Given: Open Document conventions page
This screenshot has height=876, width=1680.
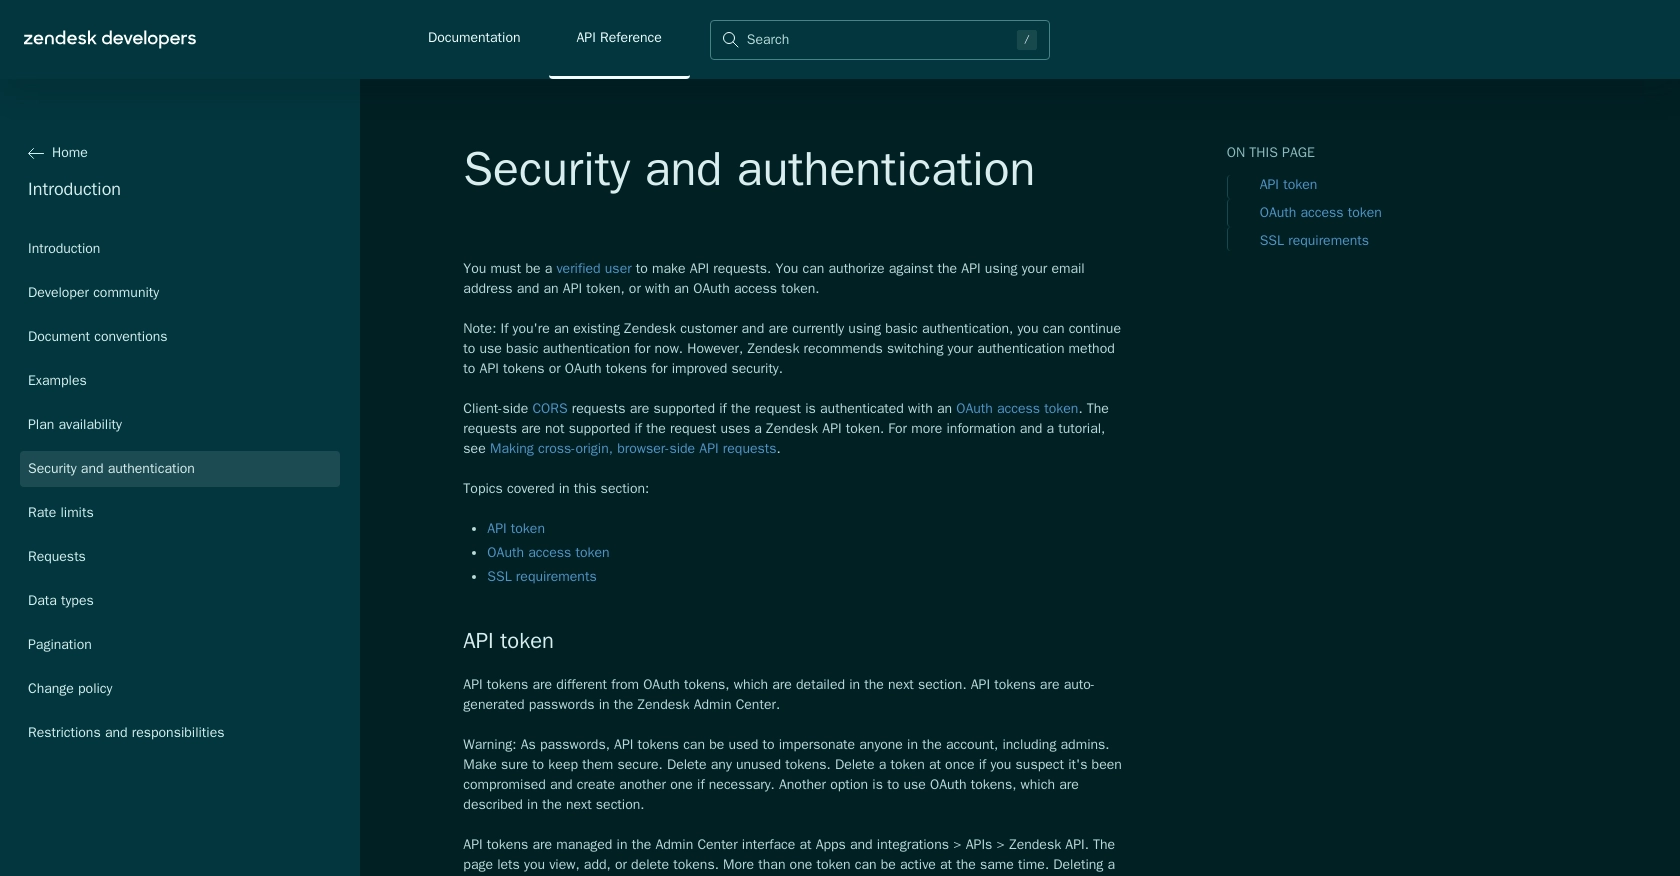Looking at the screenshot, I should click(97, 337).
